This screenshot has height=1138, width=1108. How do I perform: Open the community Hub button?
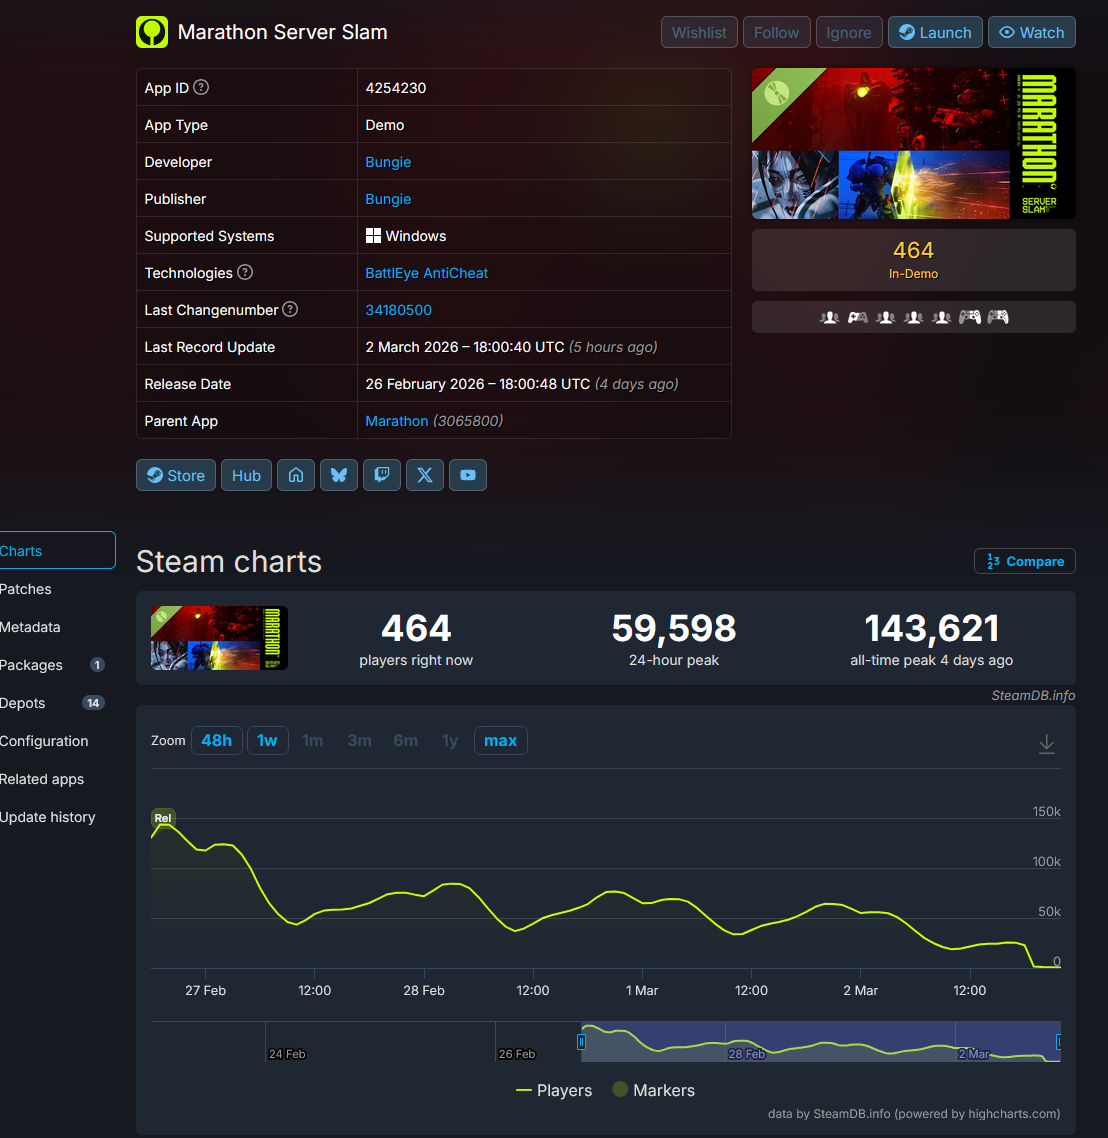(x=246, y=475)
